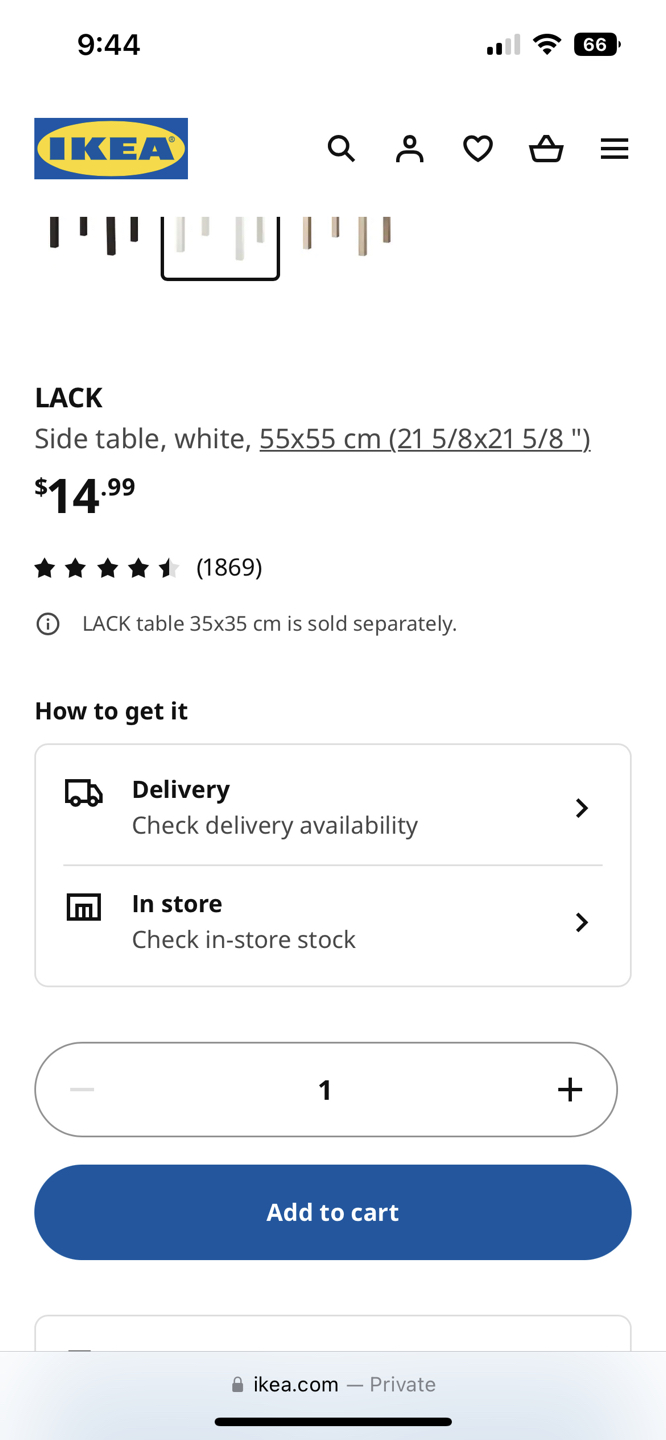Select the black-brown color variant thumbnail
The image size is (666, 1440).
pos(94,240)
